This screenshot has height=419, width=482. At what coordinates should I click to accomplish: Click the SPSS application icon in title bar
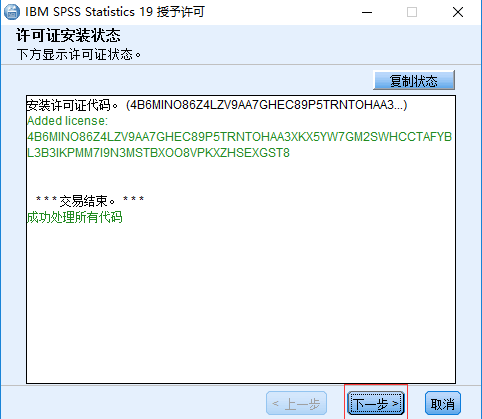click(x=12, y=12)
